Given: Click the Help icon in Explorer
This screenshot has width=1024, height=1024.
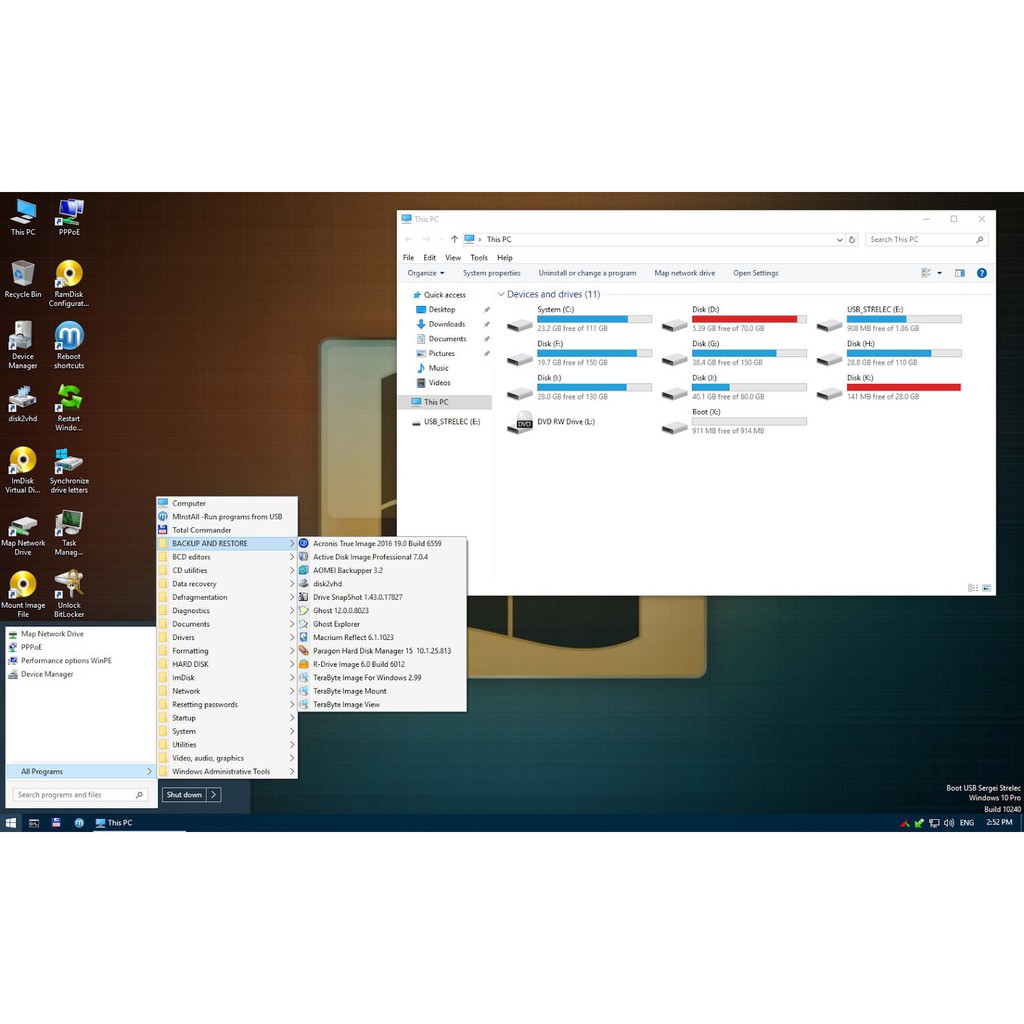Looking at the screenshot, I should tap(981, 273).
